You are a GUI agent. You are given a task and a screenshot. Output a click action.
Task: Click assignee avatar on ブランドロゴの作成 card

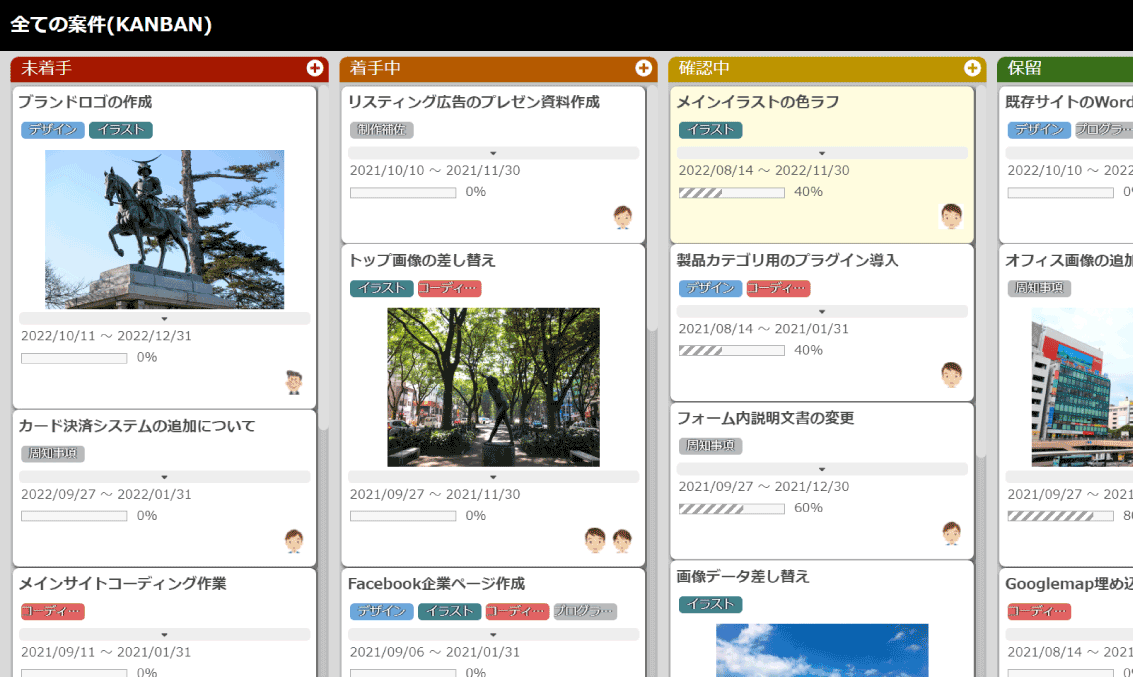click(293, 382)
